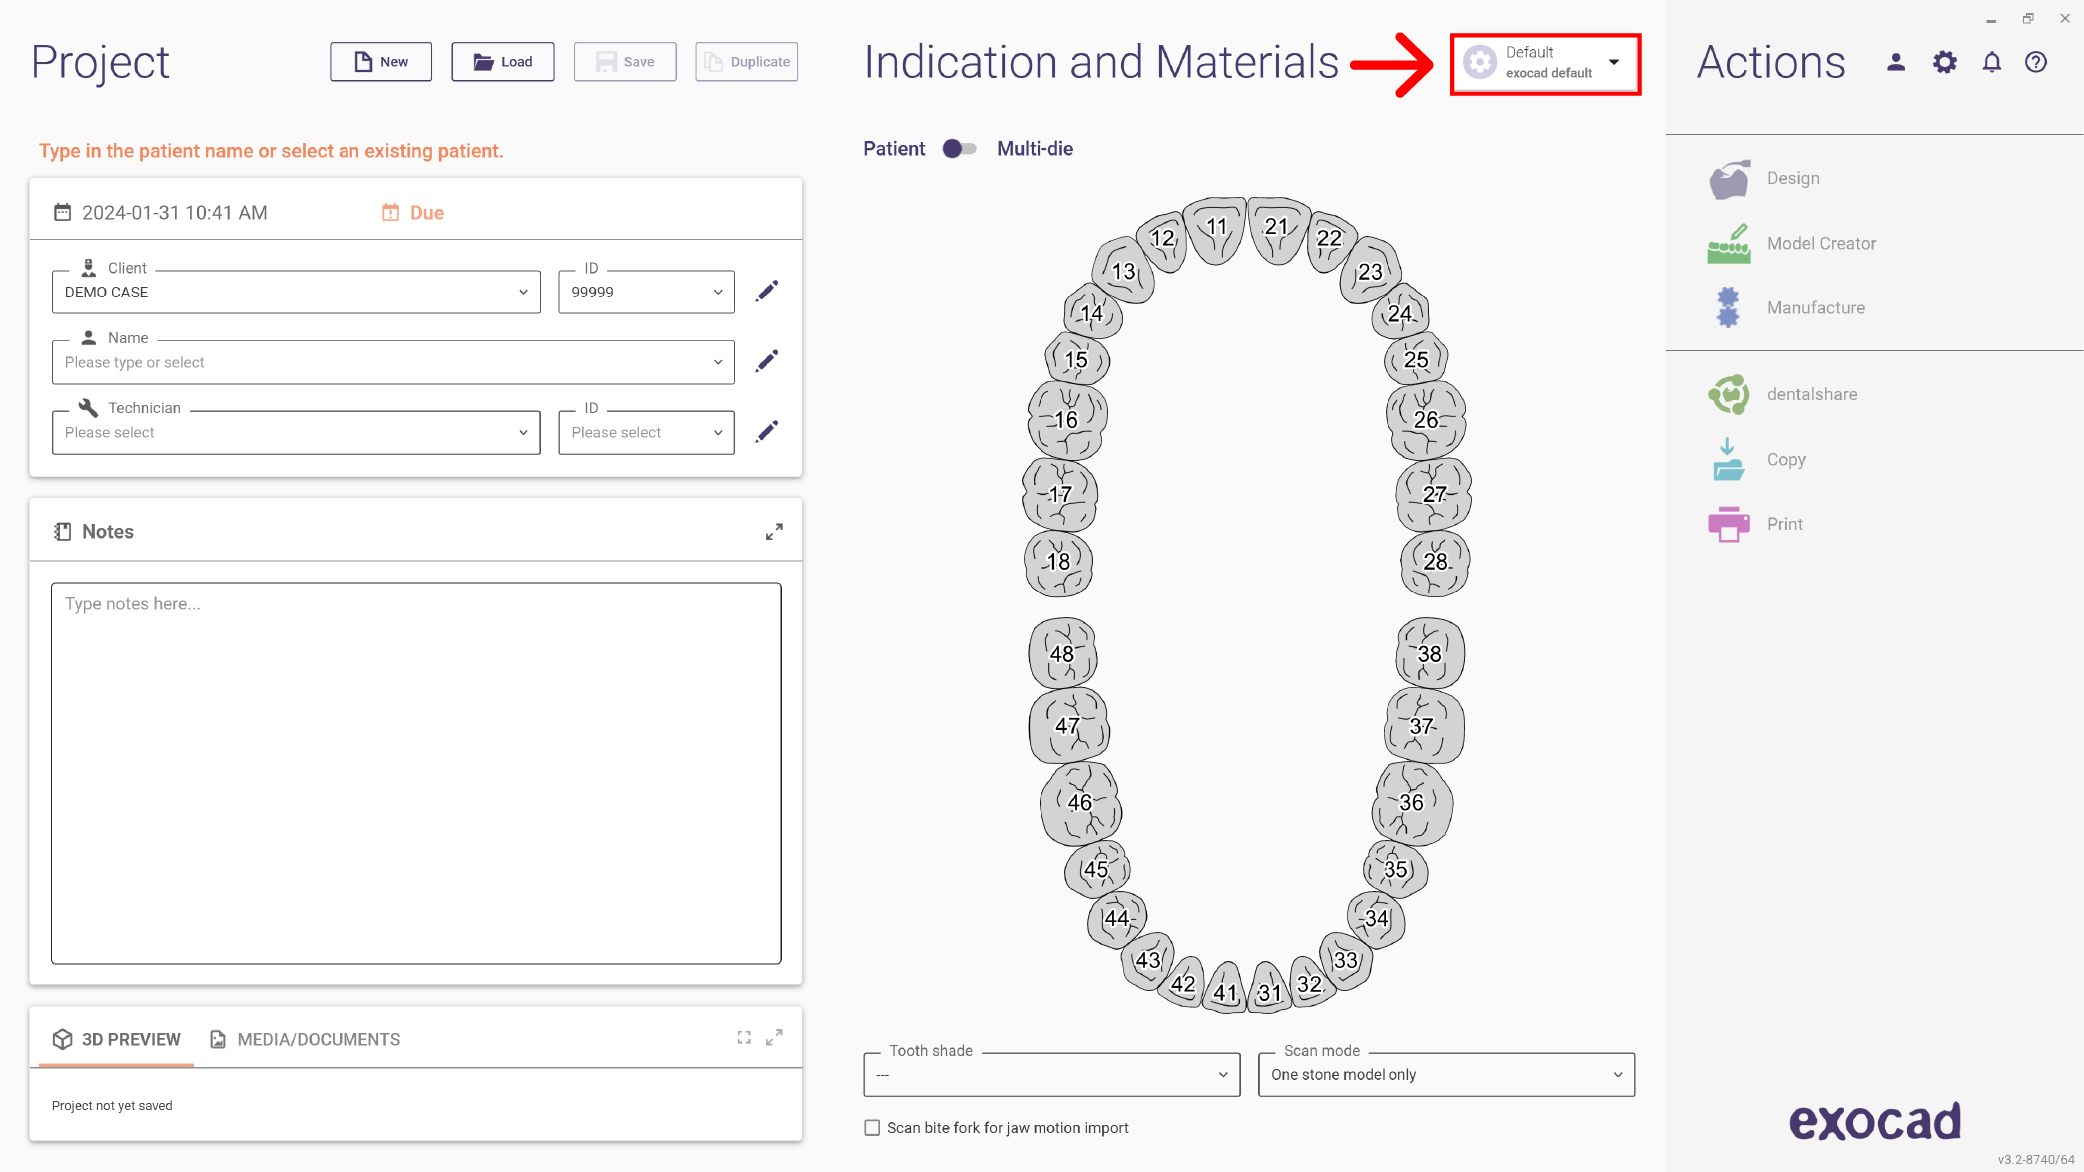
Task: Launch the Model Creator tool
Action: 1791,244
